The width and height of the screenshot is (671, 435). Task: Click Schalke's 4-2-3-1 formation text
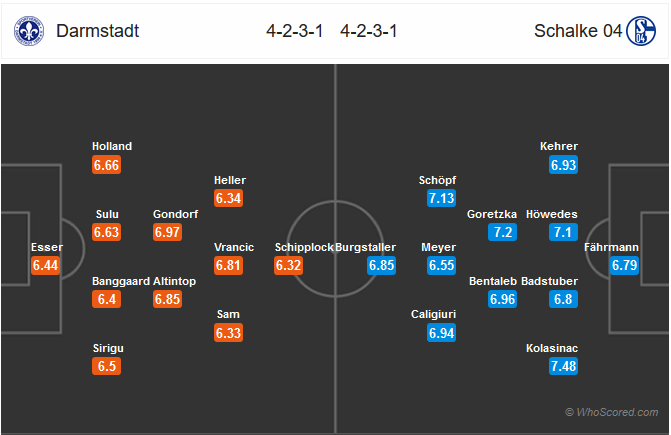click(368, 31)
